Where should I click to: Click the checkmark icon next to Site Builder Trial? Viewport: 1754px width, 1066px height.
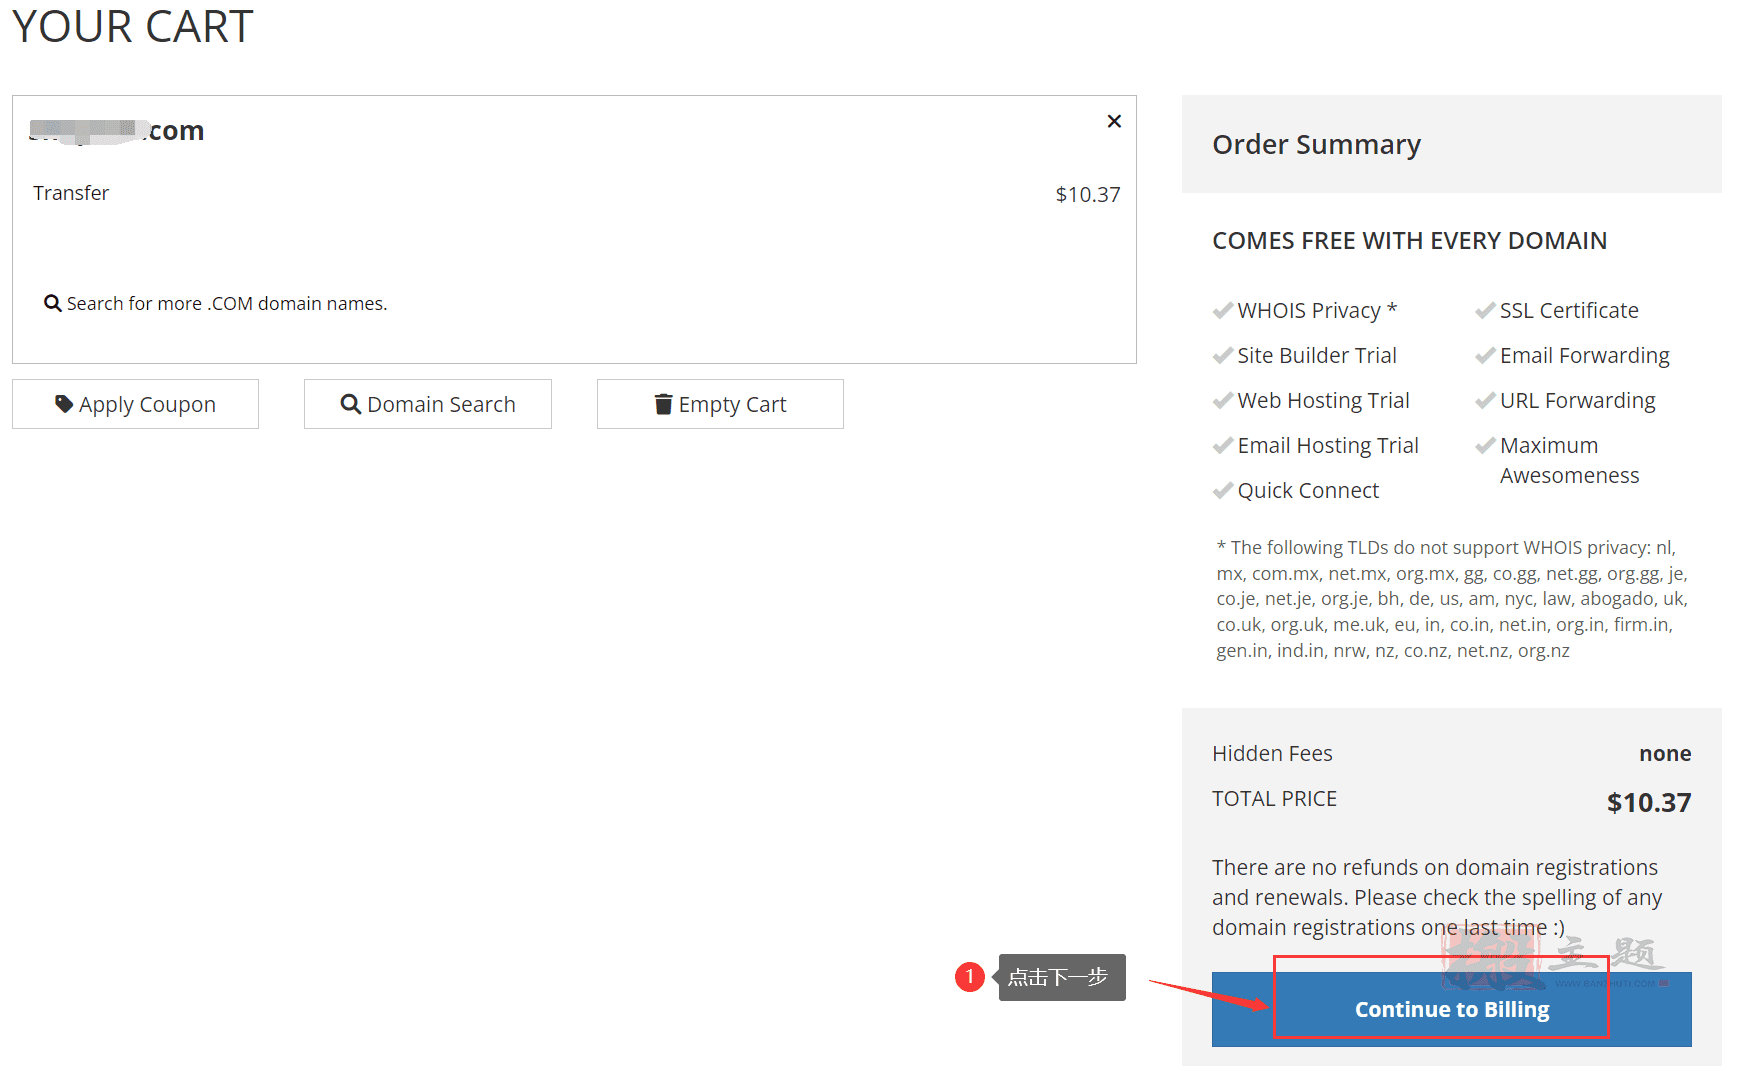[1222, 355]
